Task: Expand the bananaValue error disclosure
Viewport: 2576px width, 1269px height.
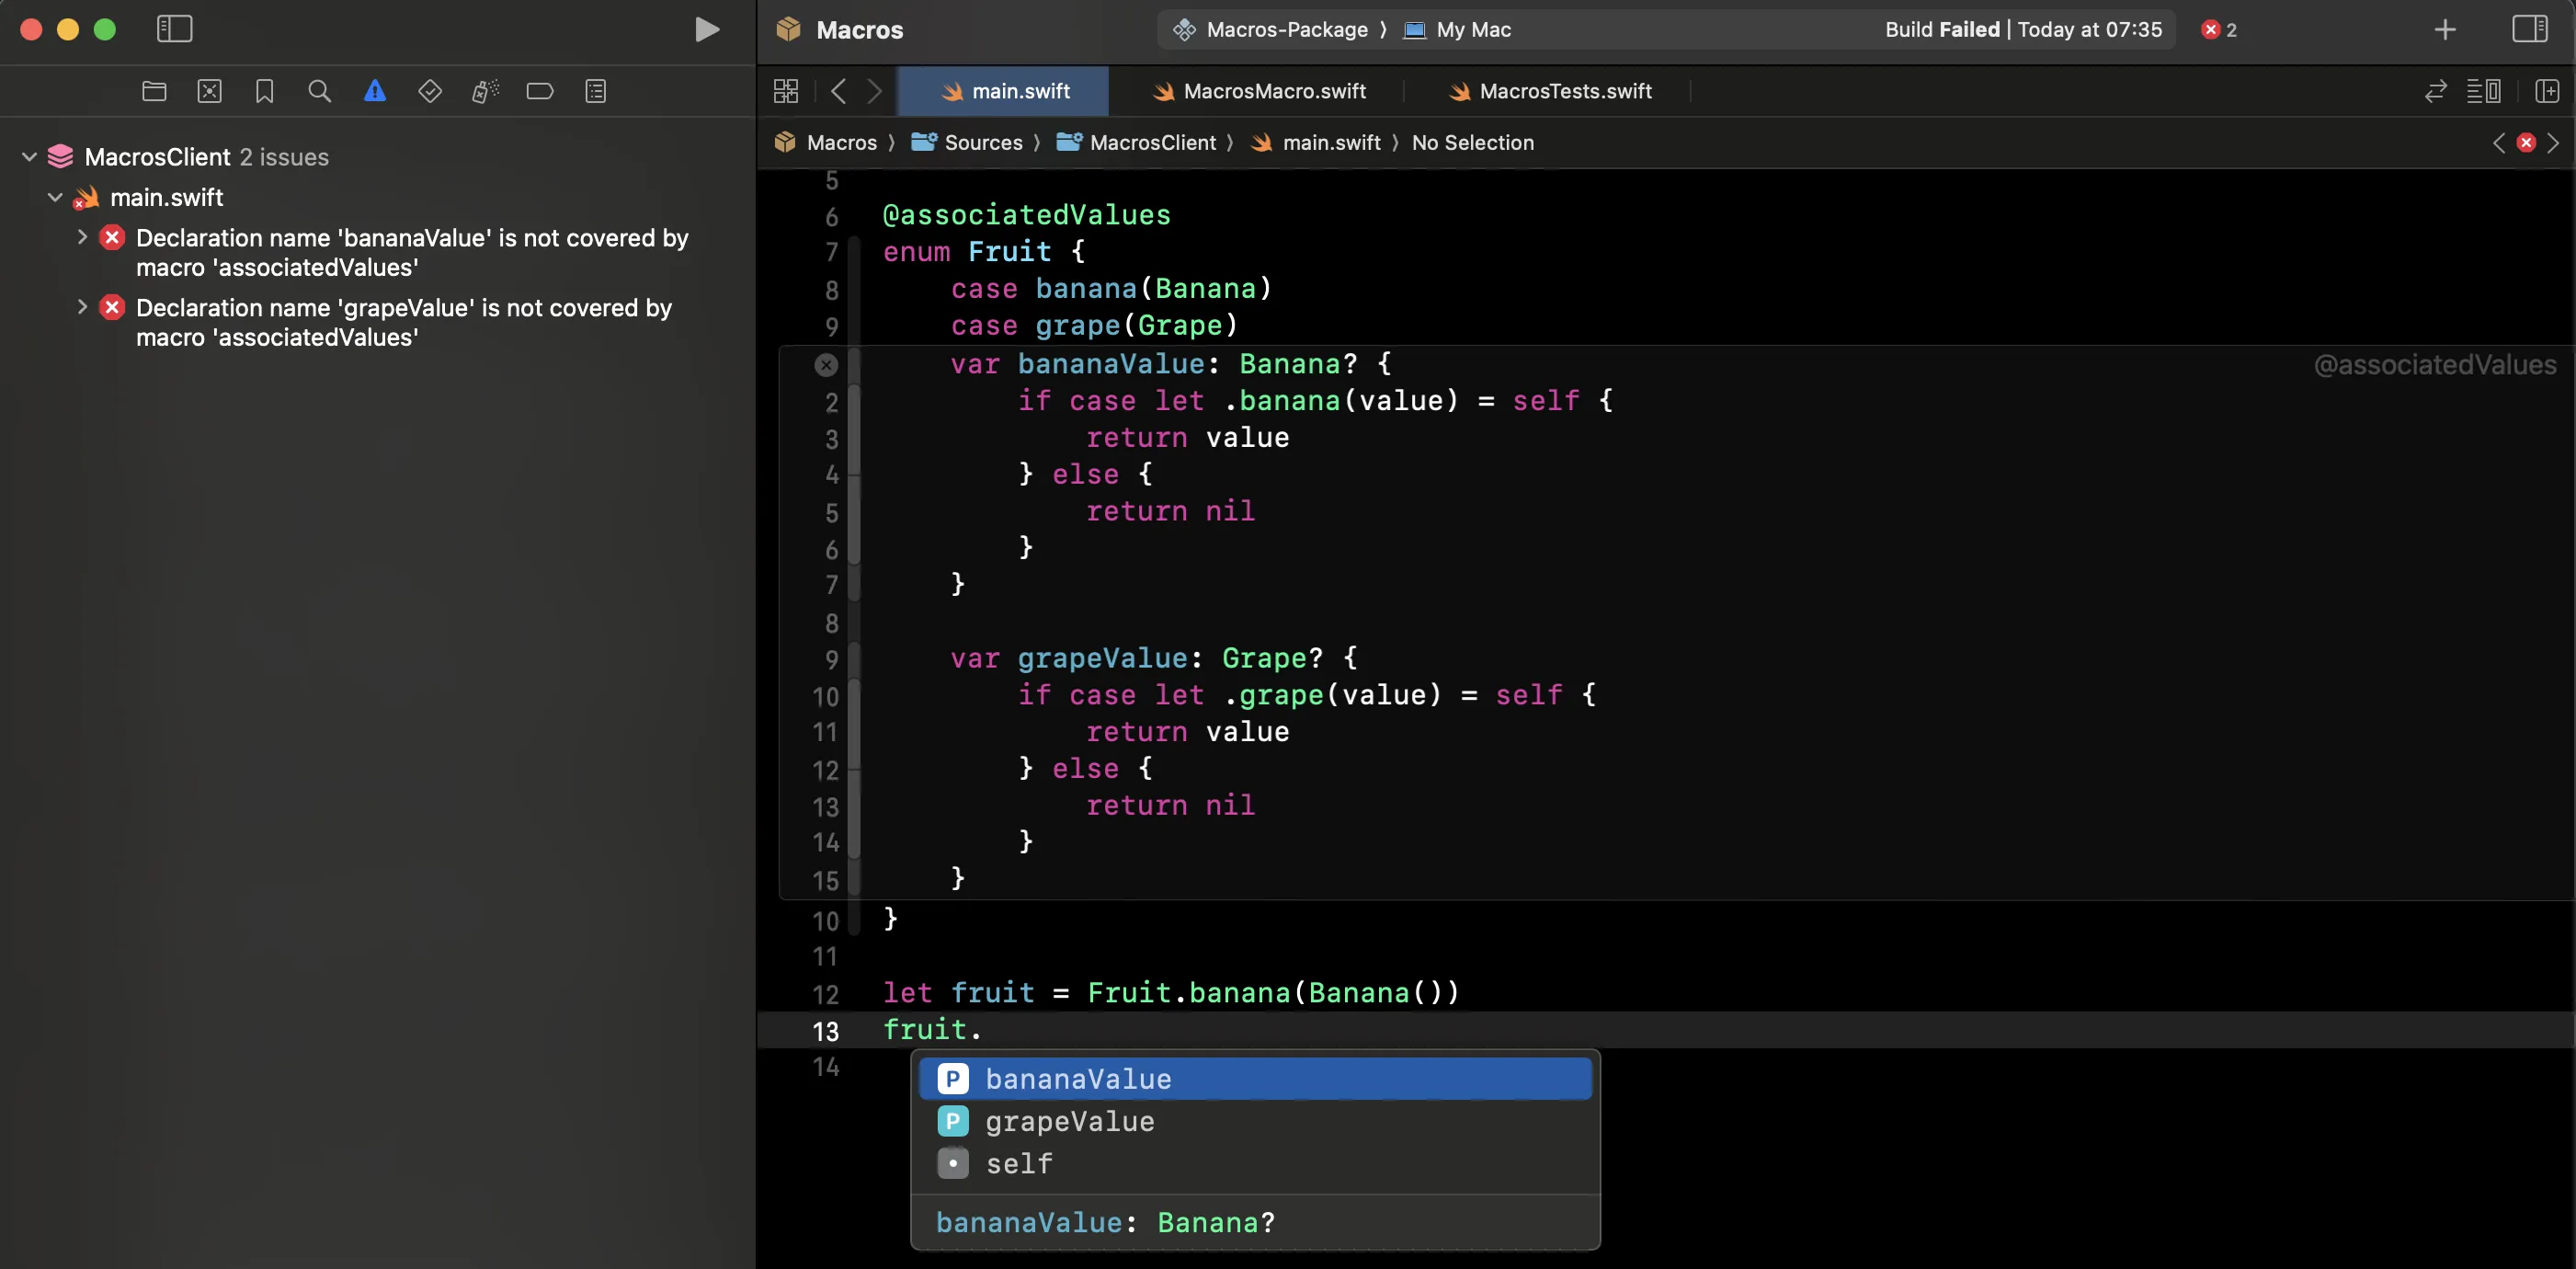Action: (x=82, y=237)
